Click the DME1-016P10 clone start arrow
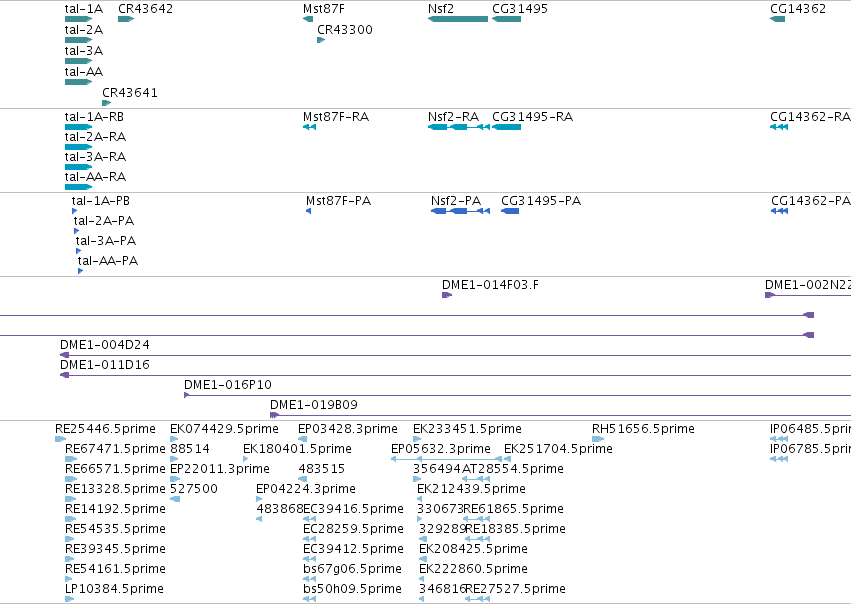Viewport: 851px width, 604px height. point(186,395)
